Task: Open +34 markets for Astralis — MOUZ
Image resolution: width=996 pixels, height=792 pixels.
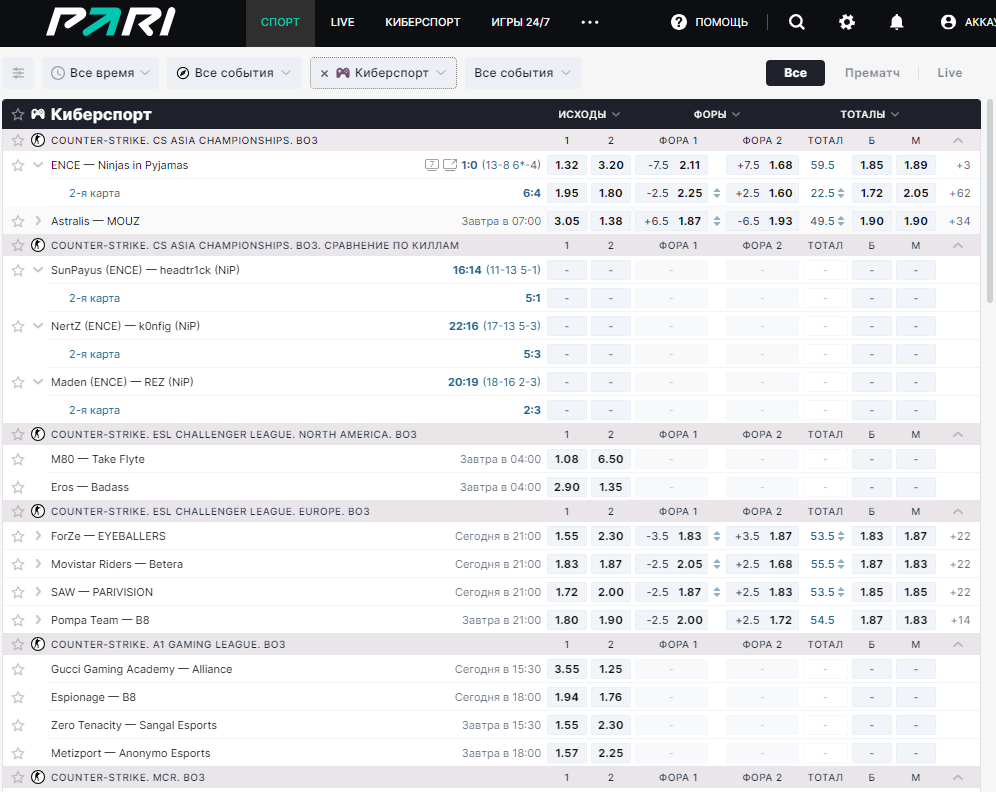Action: 960,221
